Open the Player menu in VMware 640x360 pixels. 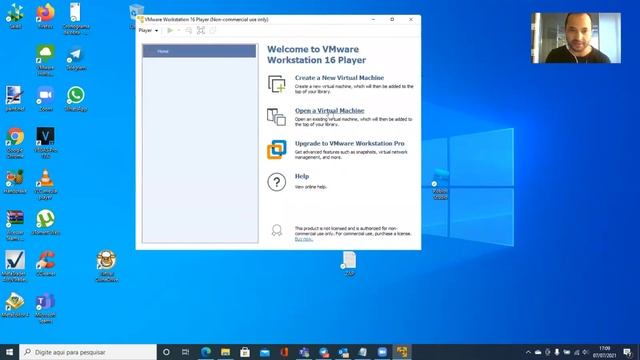(148, 31)
